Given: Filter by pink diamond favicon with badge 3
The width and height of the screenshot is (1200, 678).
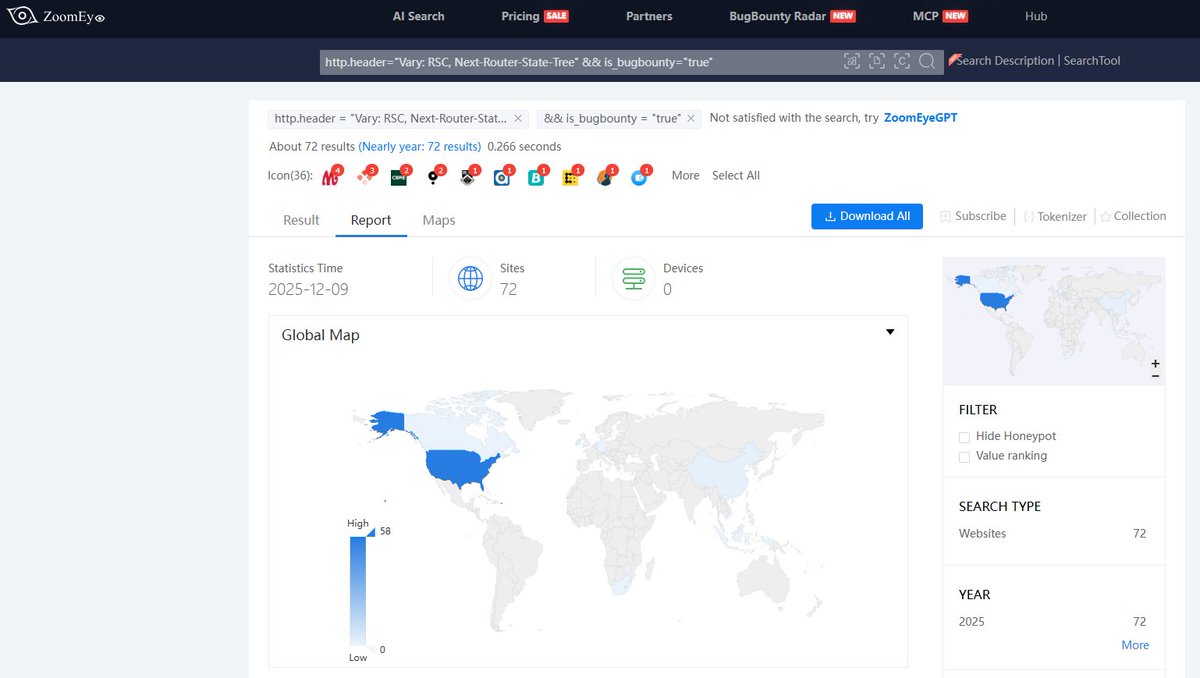Looking at the screenshot, I should click(365, 177).
